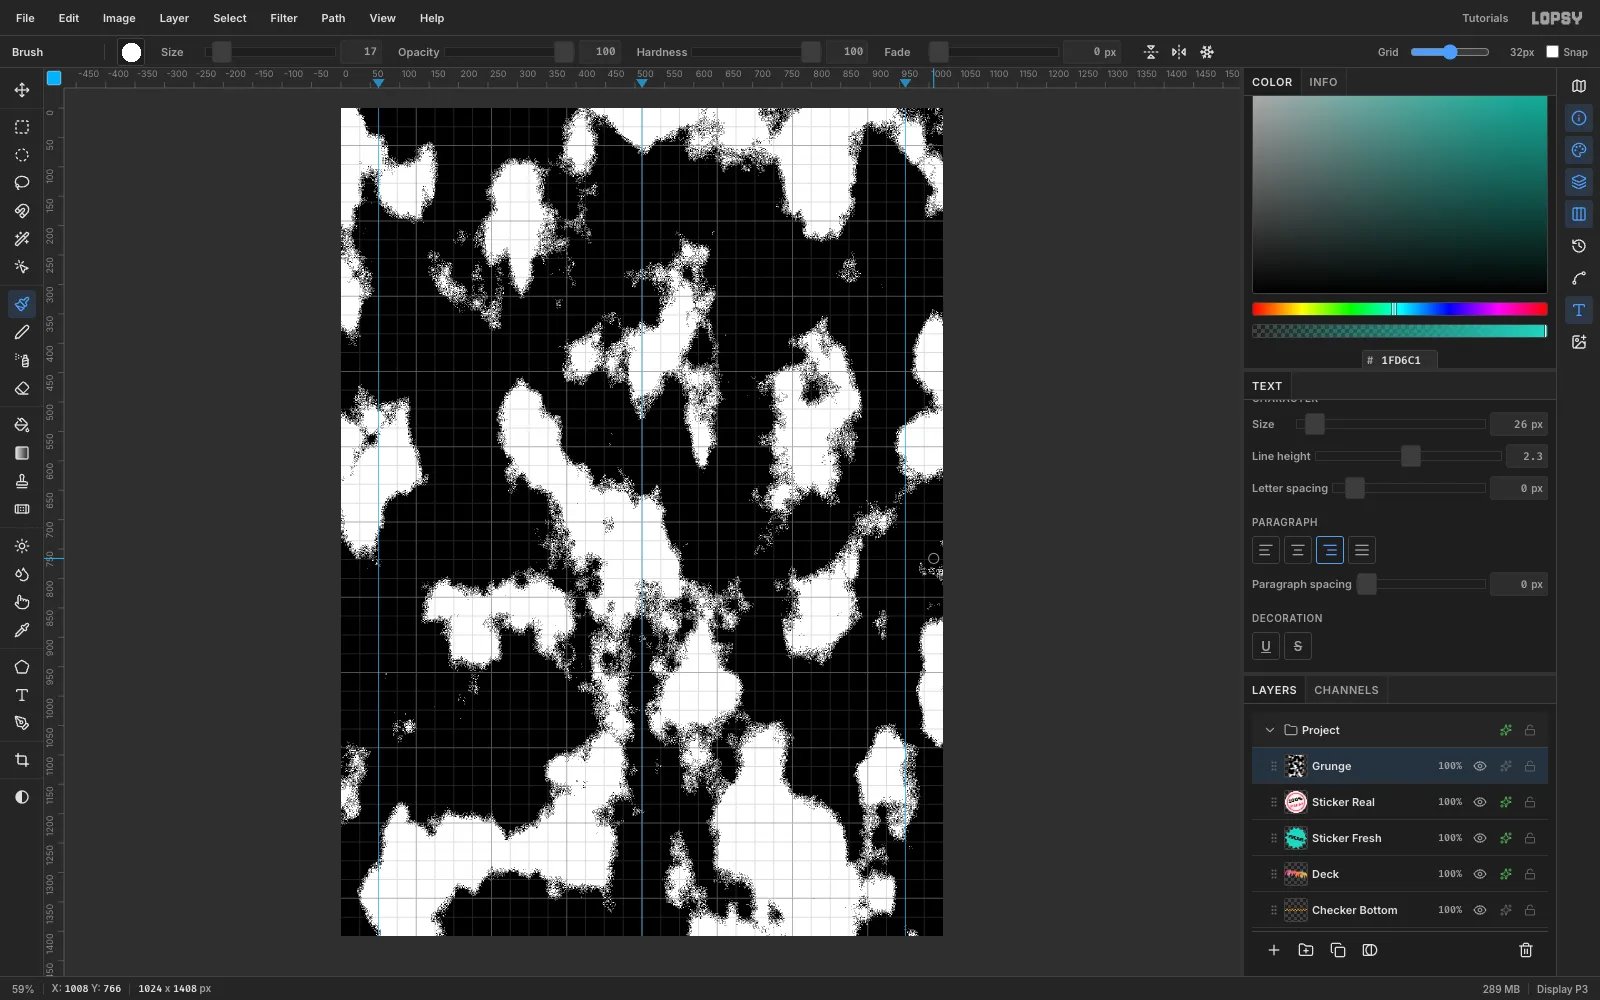Delete layer with the trash icon
The image size is (1600, 1000).
(1526, 950)
